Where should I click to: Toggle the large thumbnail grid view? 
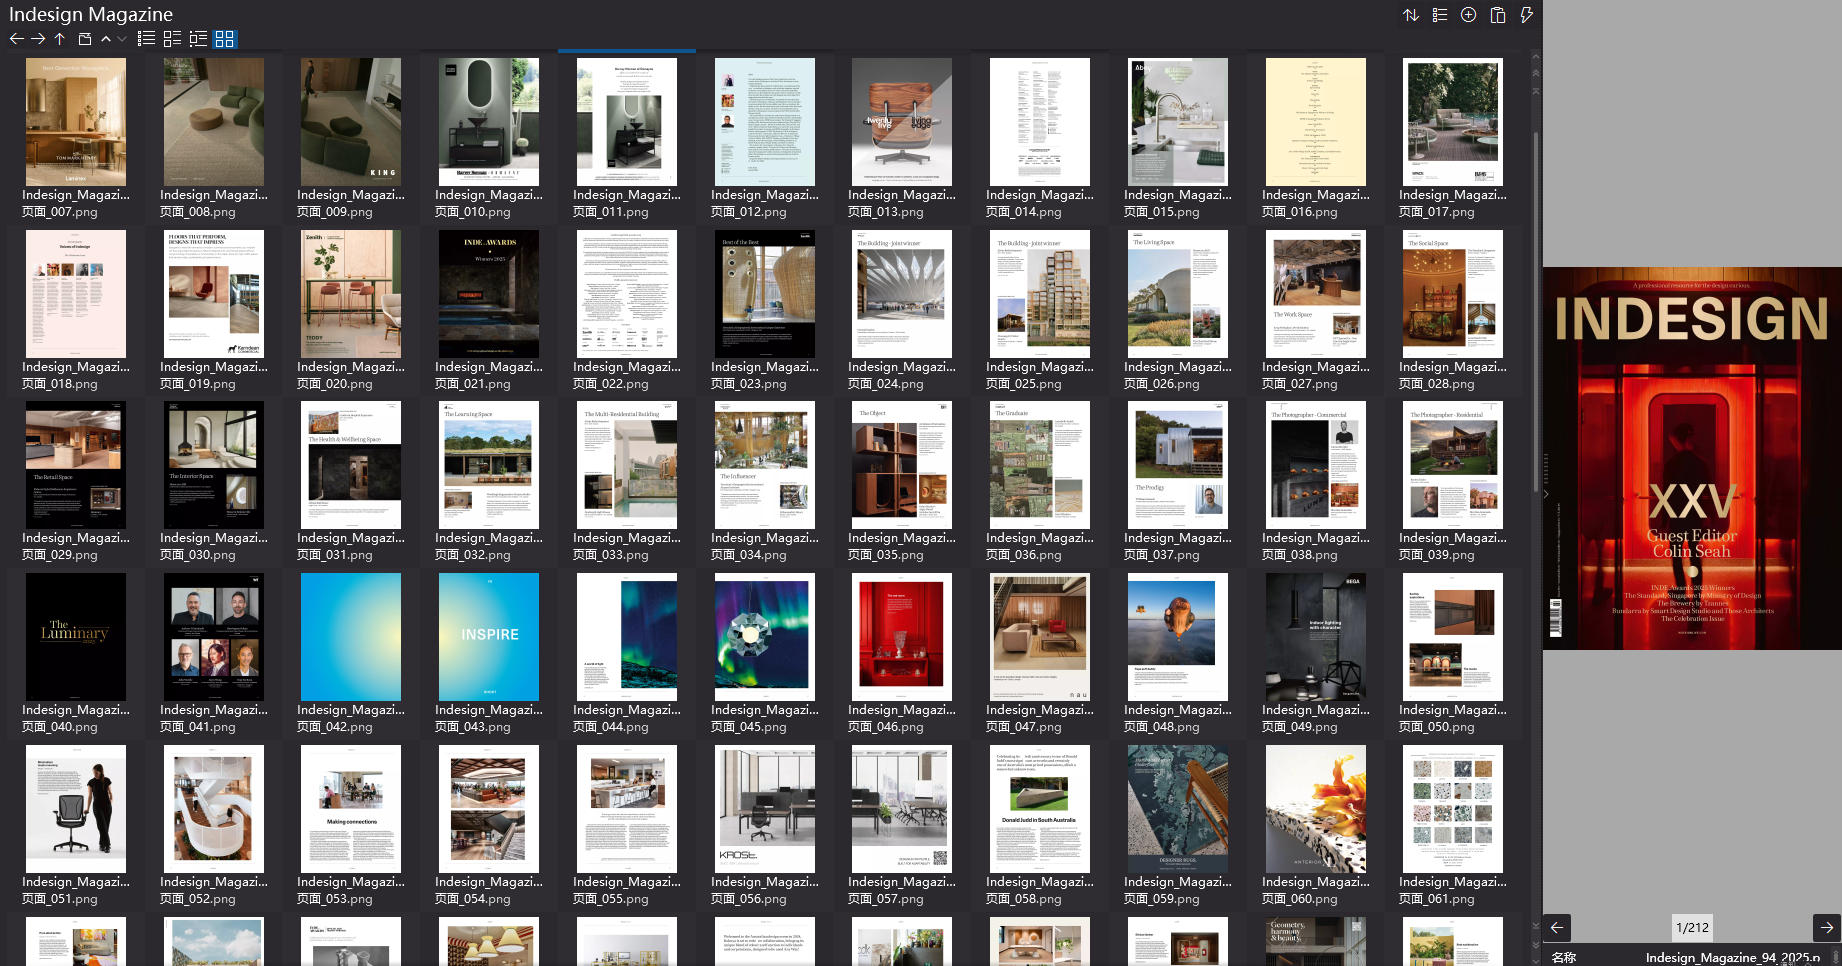click(225, 39)
